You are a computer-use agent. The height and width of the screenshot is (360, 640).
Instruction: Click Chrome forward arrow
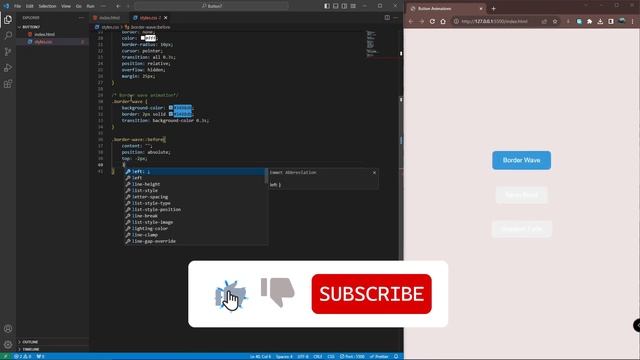point(422,21)
